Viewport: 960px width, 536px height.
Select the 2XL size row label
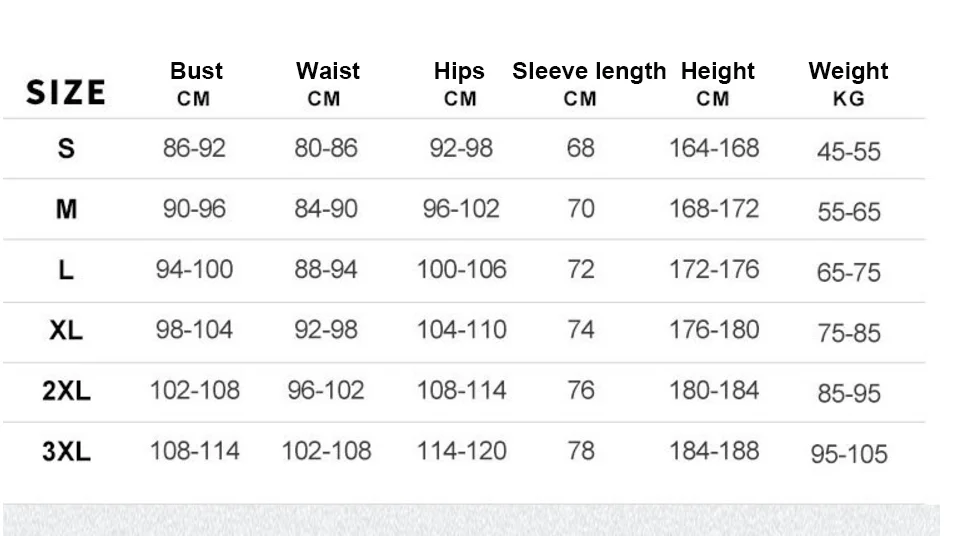(66, 391)
